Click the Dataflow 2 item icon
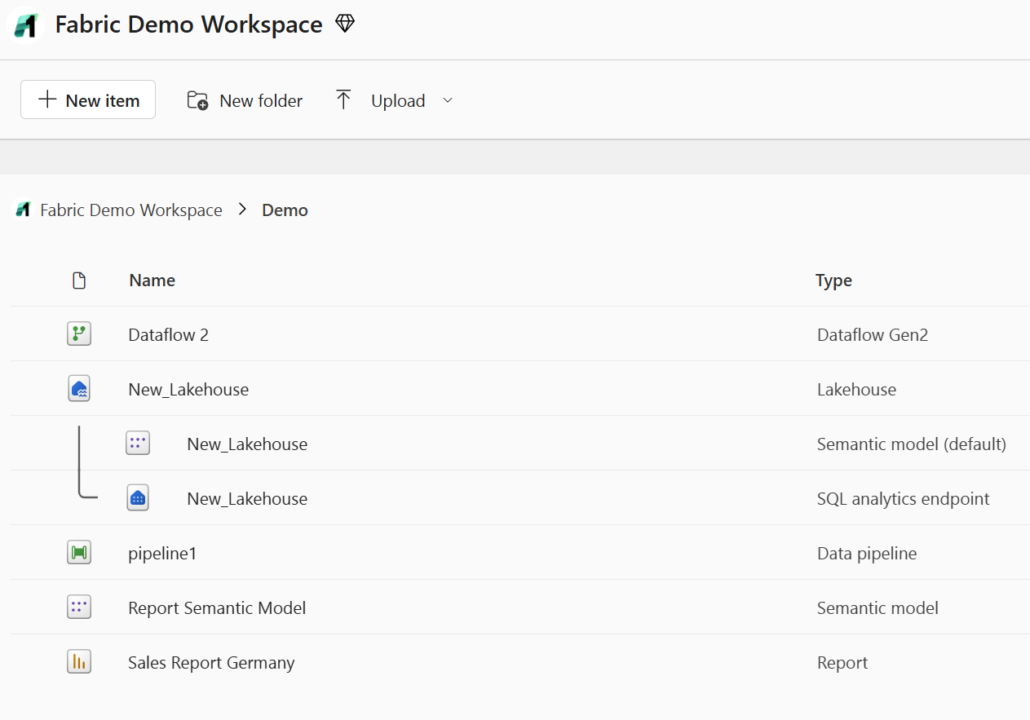Viewport: 1030px width, 720px height. tap(79, 334)
